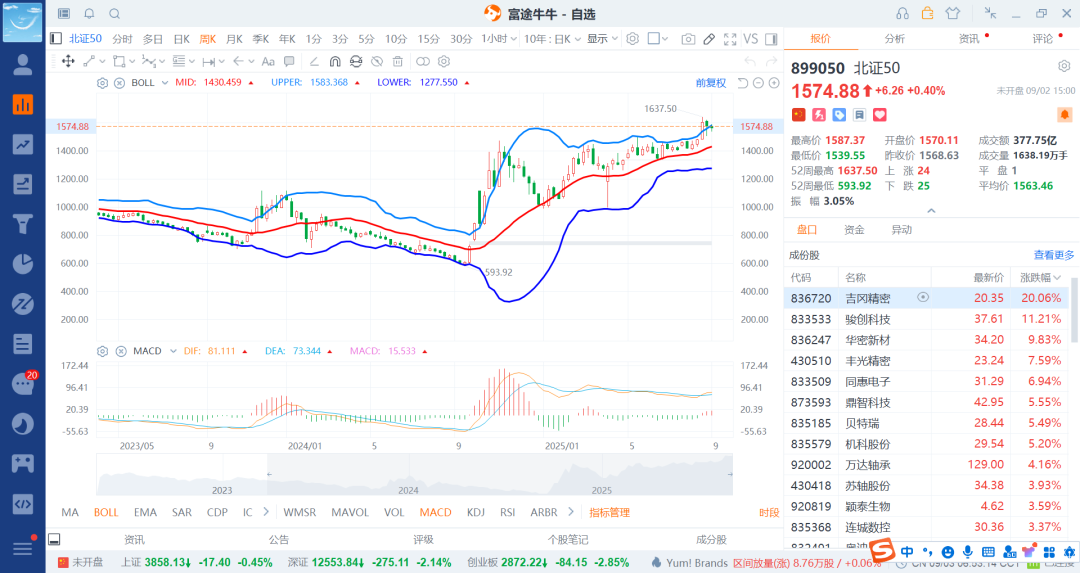
Task: Toggle the bottom panel icon at lower left
Action: click(x=54, y=539)
